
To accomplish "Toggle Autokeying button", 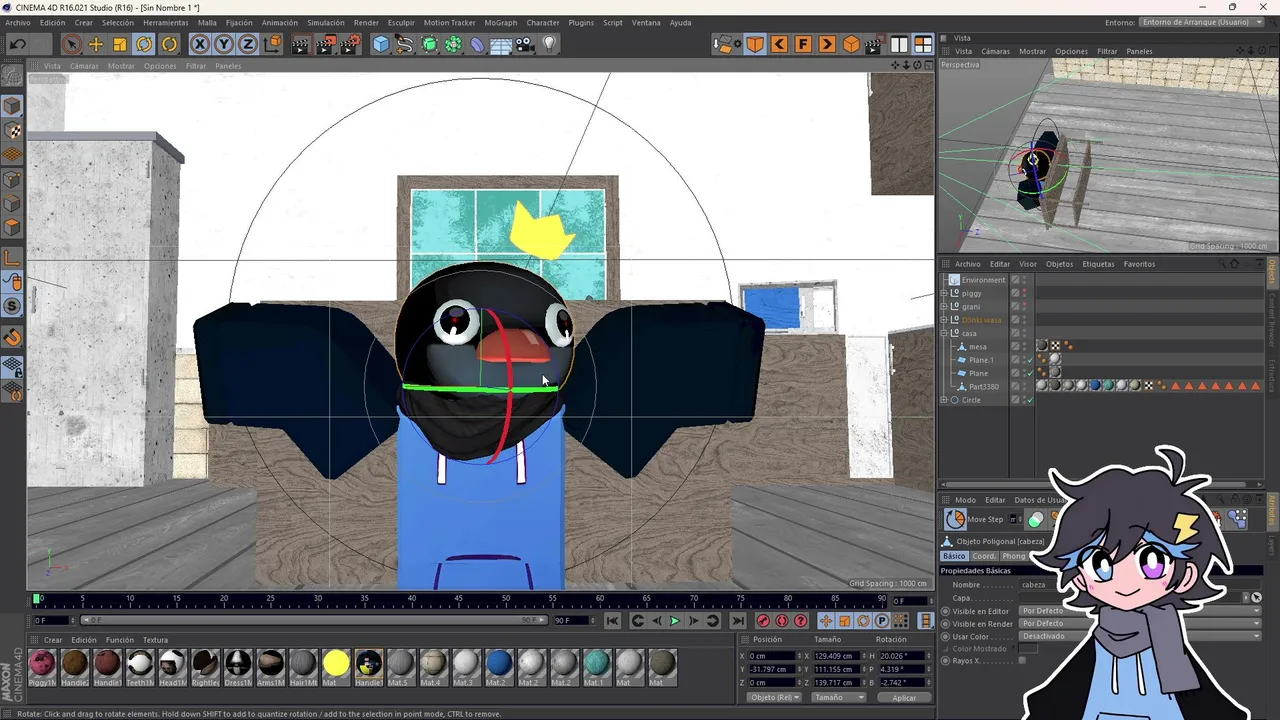I will point(782,621).
